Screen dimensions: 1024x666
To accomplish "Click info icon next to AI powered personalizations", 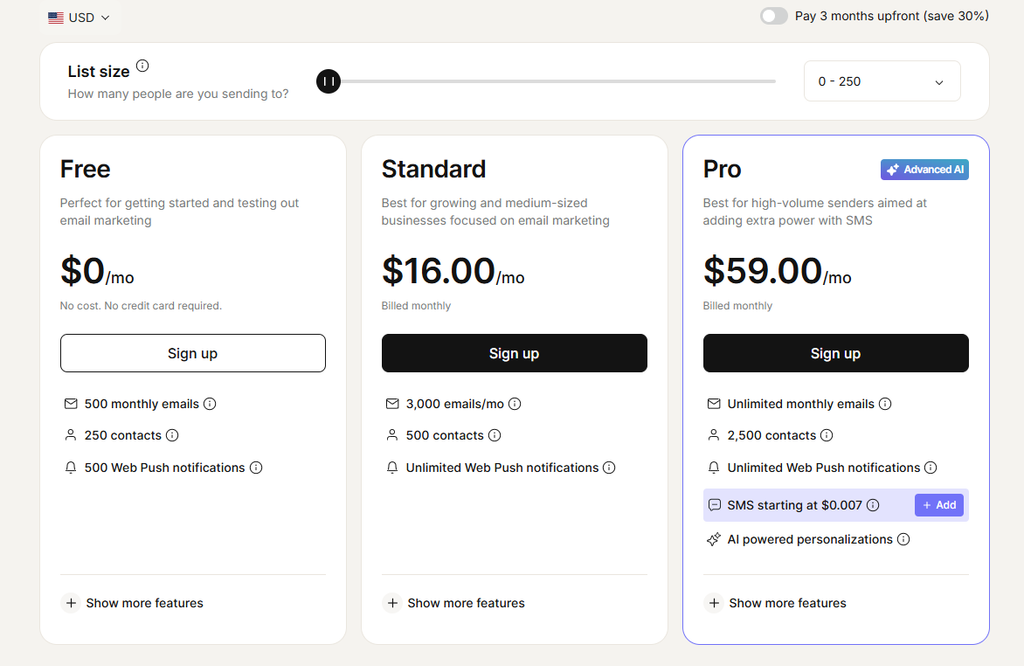I will pyautogui.click(x=903, y=539).
